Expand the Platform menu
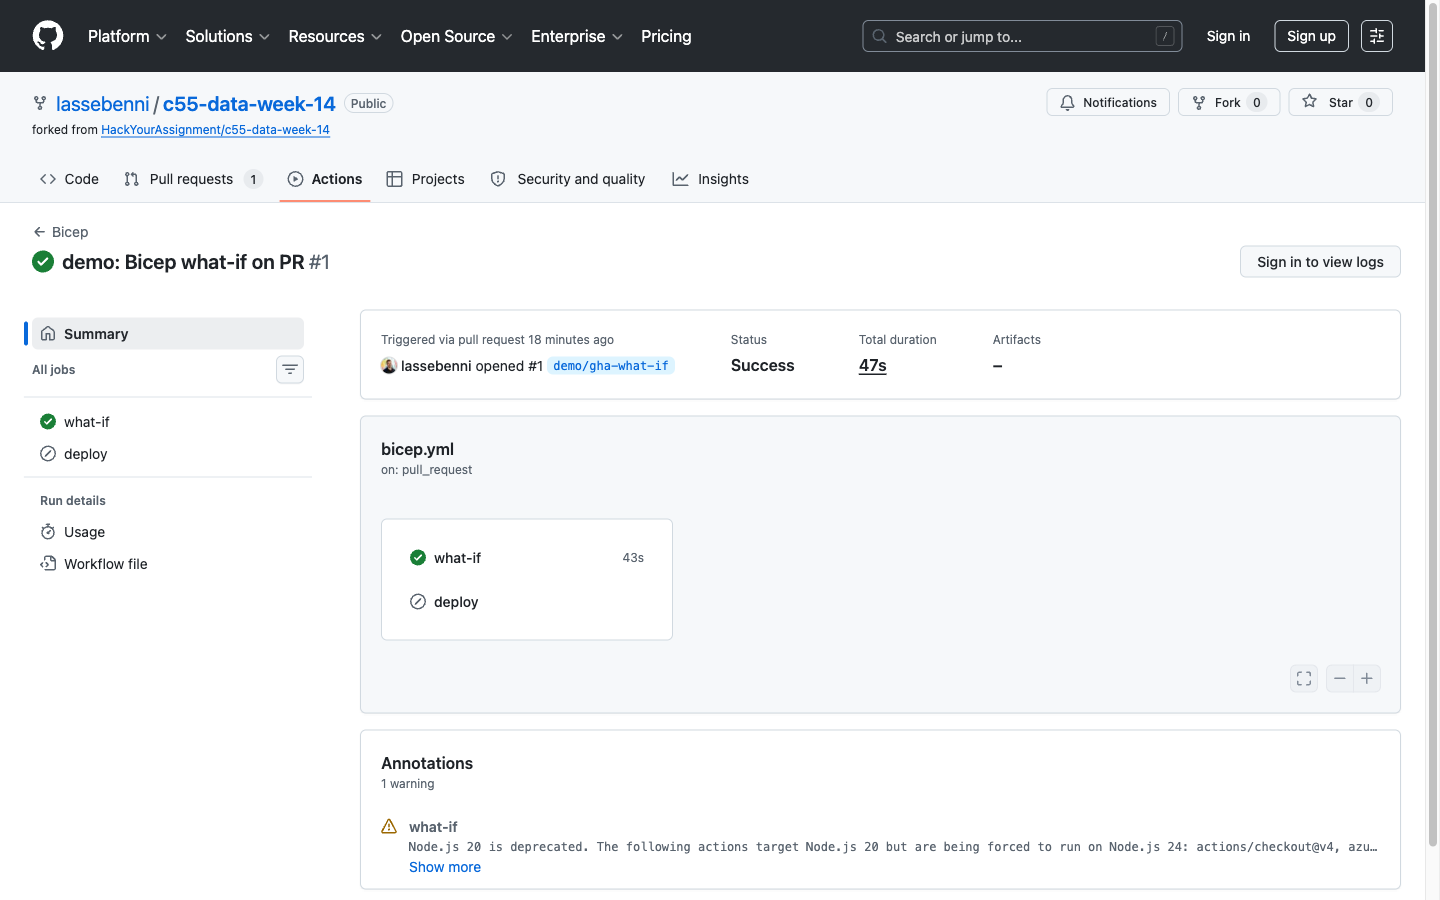The image size is (1440, 900). click(127, 36)
